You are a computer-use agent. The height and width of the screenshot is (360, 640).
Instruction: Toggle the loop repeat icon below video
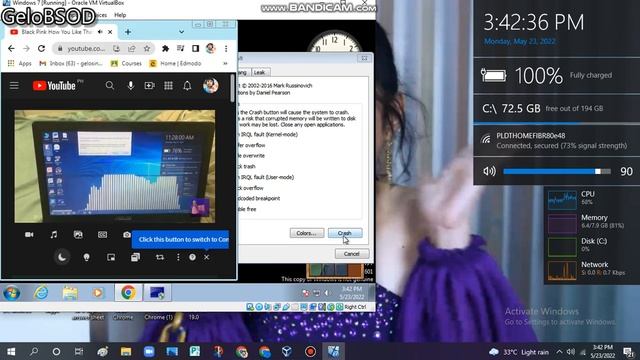coord(160,257)
